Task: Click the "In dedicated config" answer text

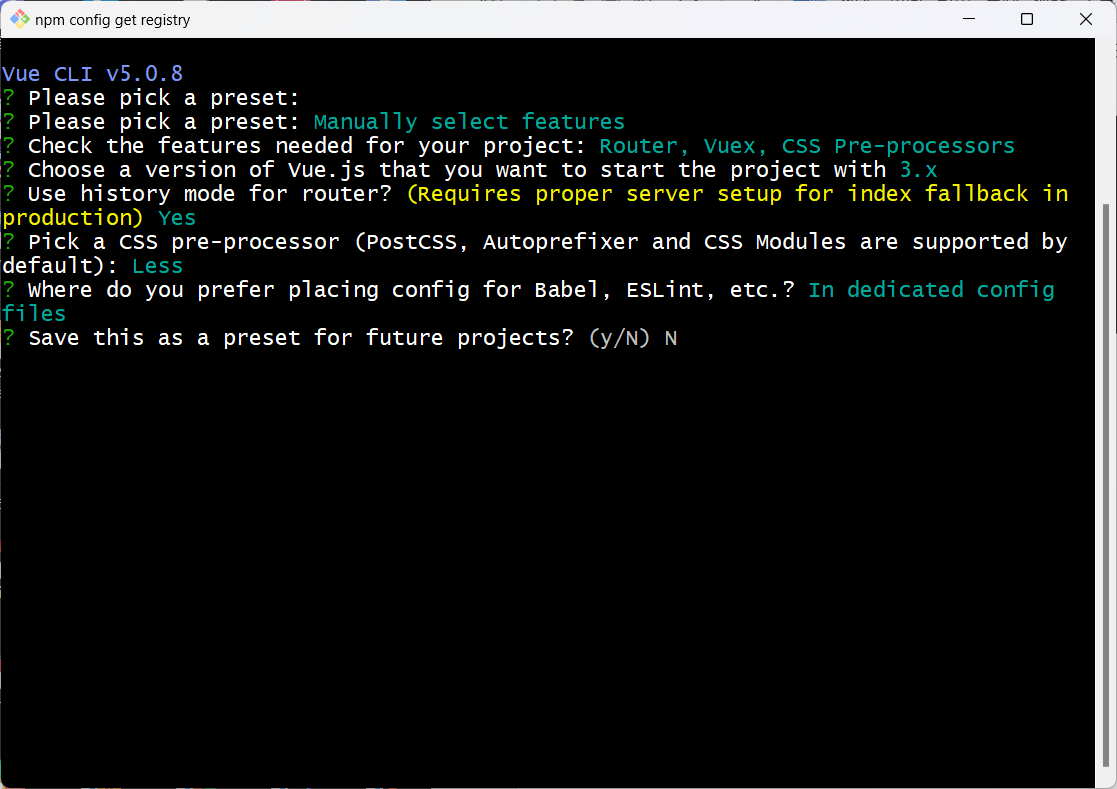Action: click(931, 290)
